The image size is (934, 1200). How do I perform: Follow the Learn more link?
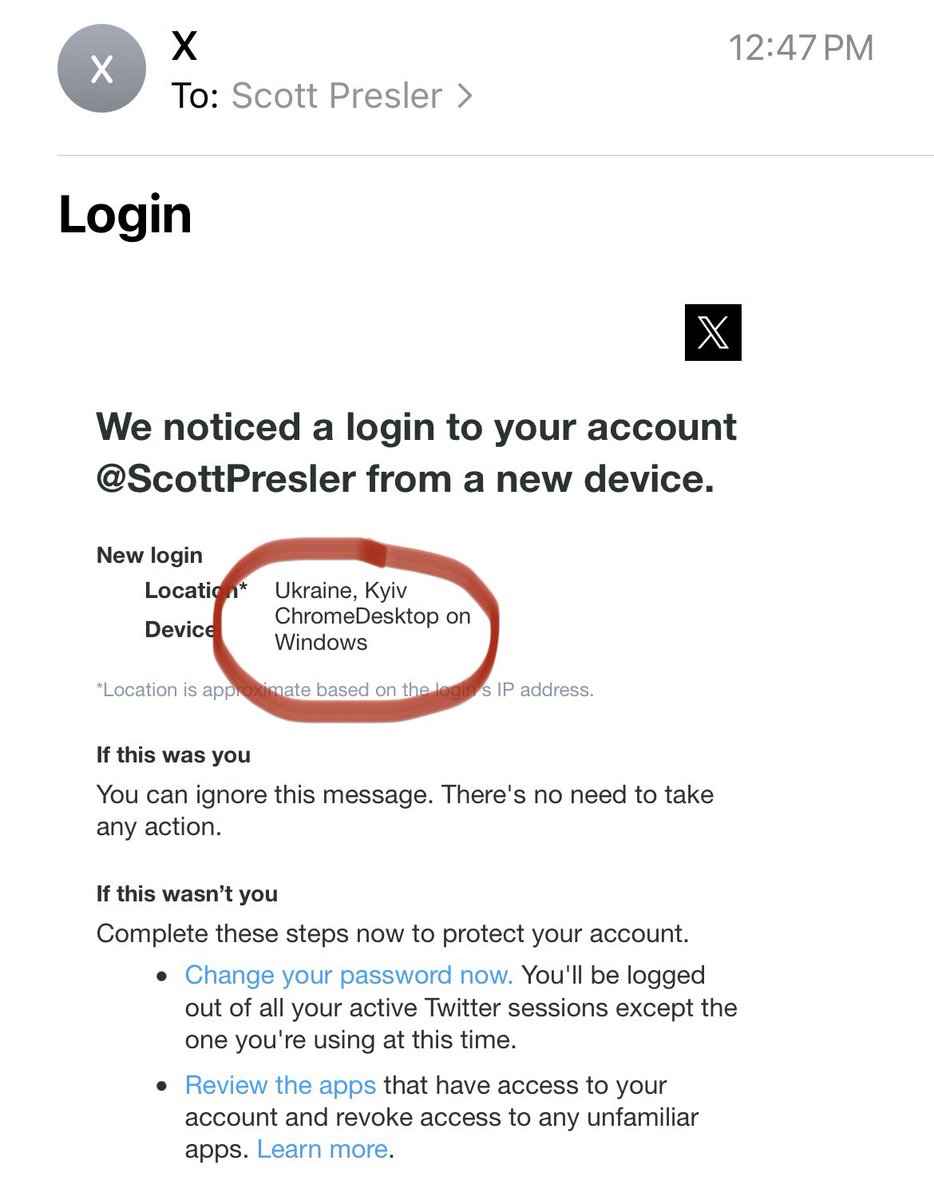322,1149
